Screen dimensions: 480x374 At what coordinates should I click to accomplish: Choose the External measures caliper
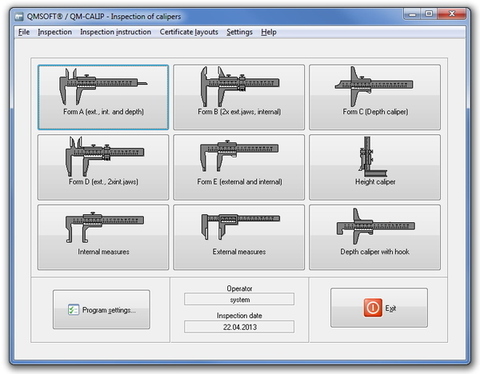pos(239,237)
